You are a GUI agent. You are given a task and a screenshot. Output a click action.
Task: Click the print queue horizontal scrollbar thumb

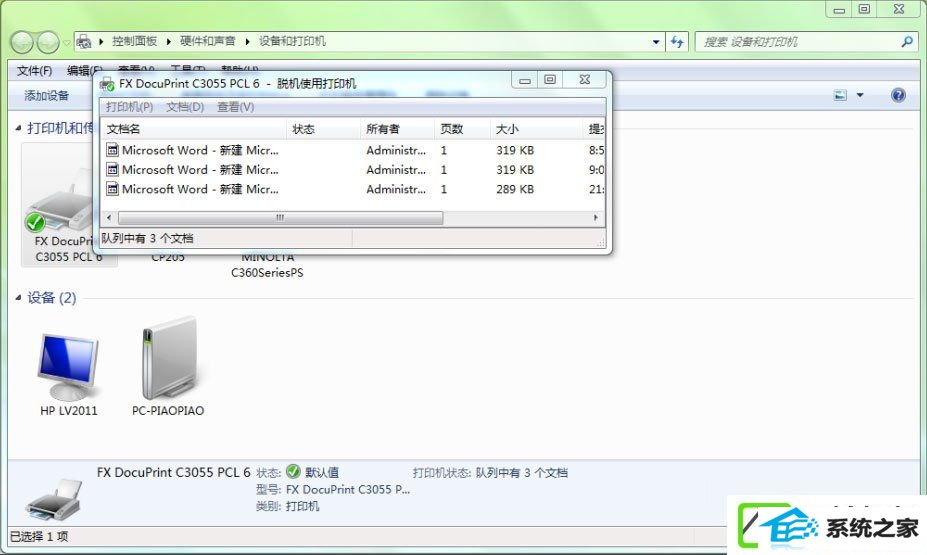tap(280, 218)
